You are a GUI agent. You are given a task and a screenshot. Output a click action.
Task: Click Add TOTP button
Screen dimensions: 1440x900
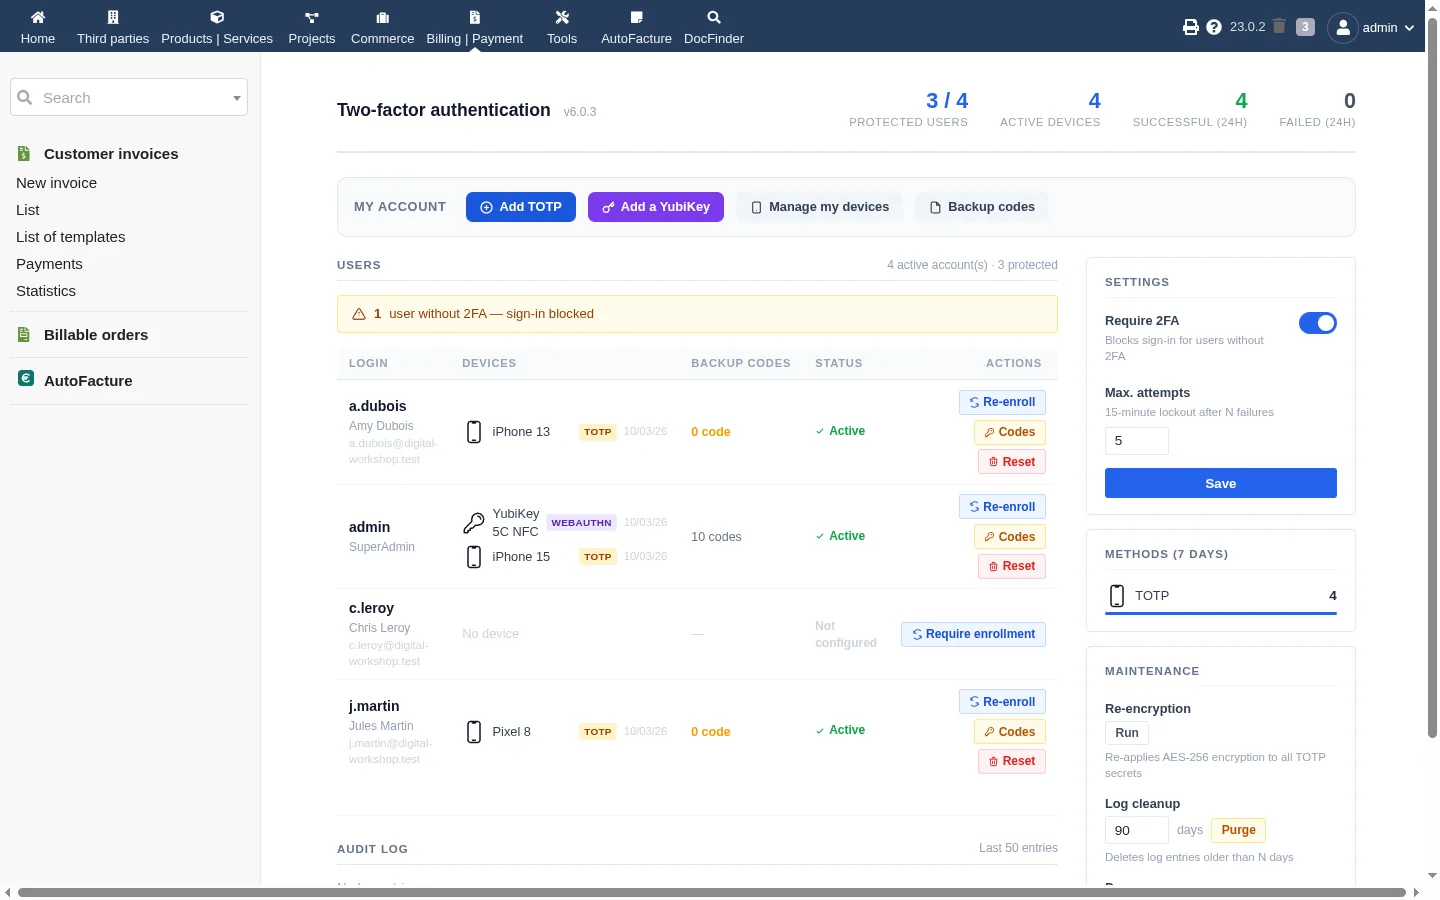click(x=521, y=207)
